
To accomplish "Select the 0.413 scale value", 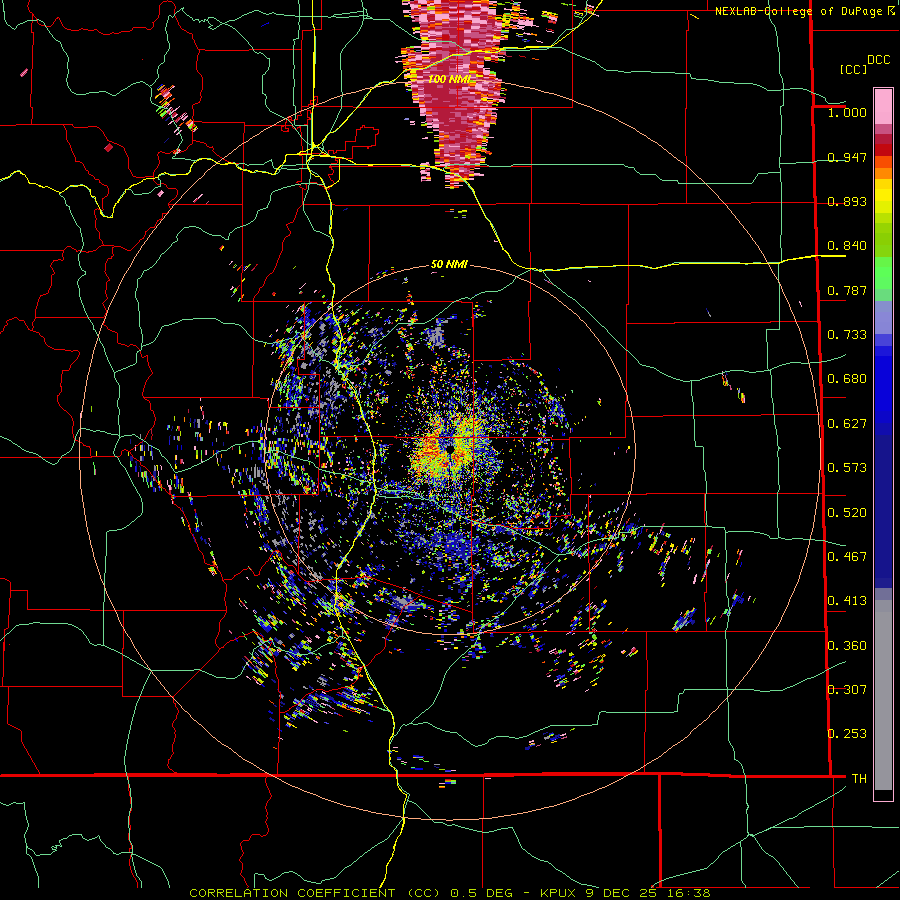I will (847, 601).
